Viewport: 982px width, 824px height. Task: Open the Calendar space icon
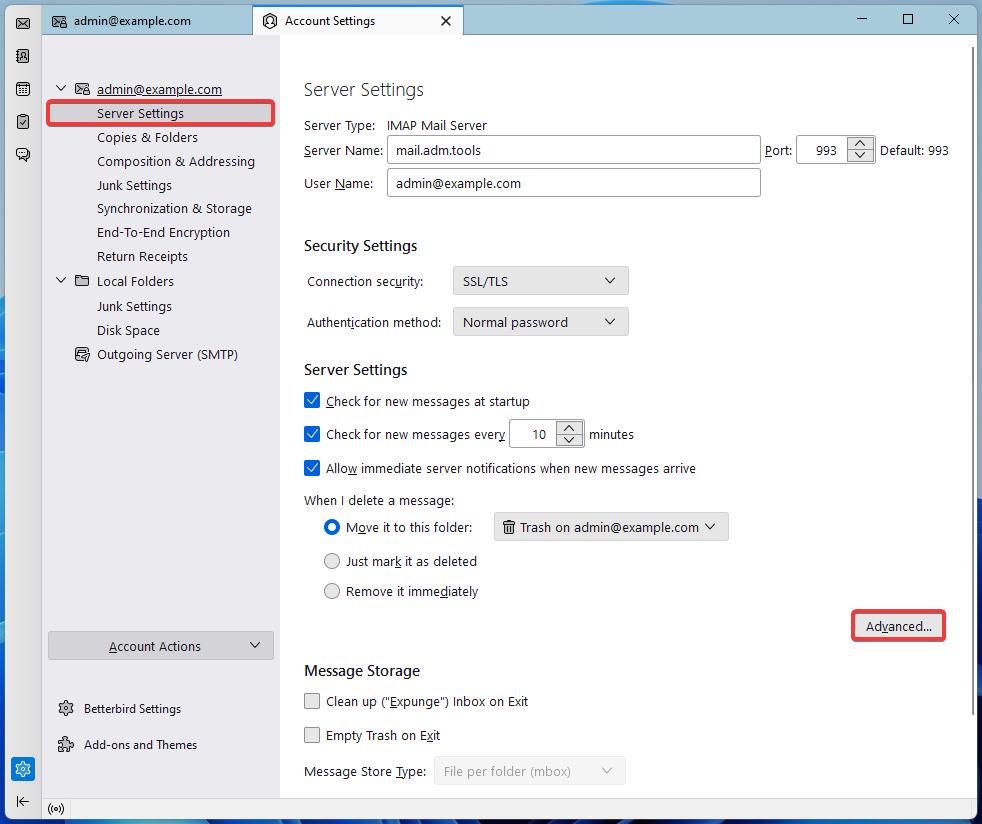pyautogui.click(x=22, y=89)
